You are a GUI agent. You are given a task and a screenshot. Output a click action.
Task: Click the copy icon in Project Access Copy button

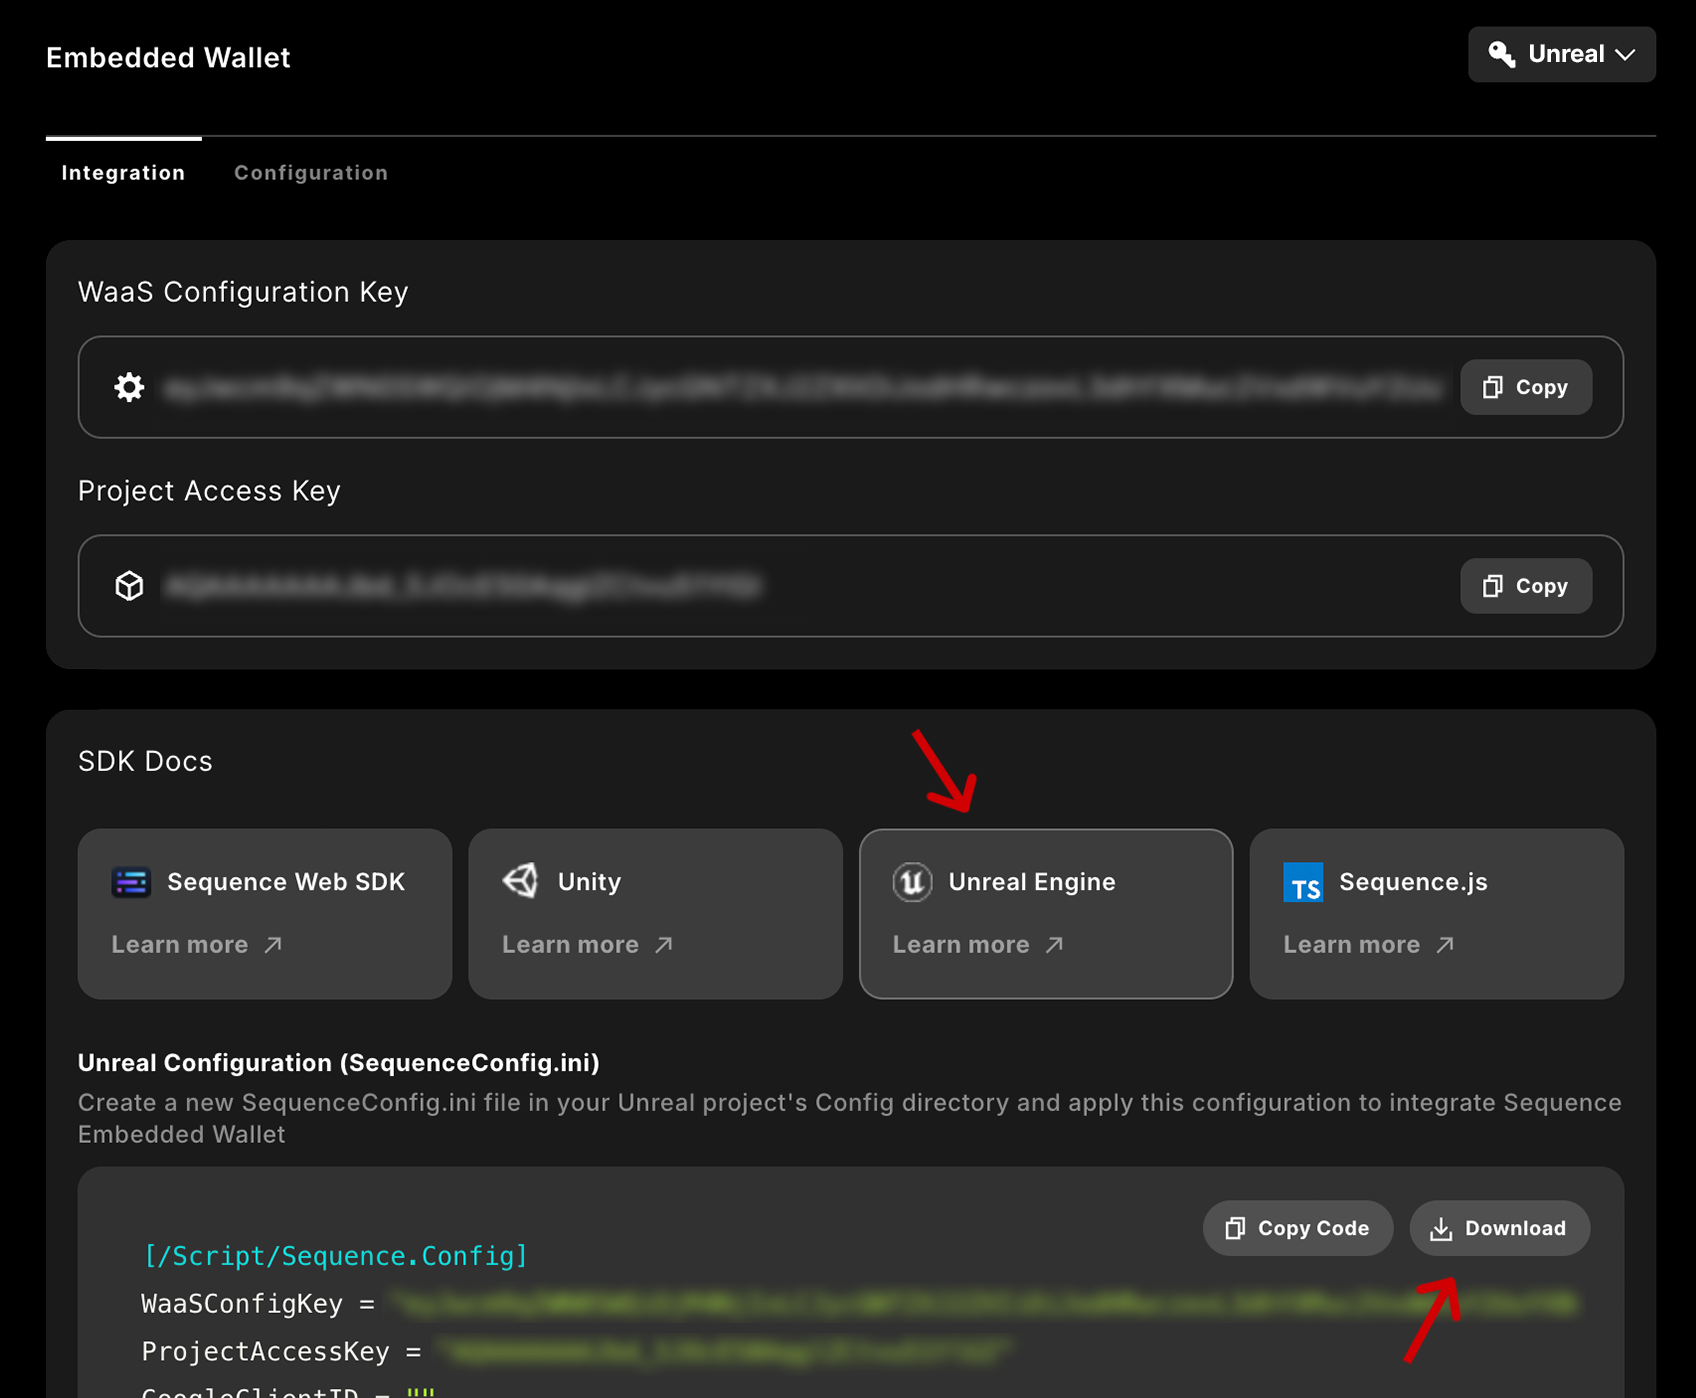point(1492,586)
